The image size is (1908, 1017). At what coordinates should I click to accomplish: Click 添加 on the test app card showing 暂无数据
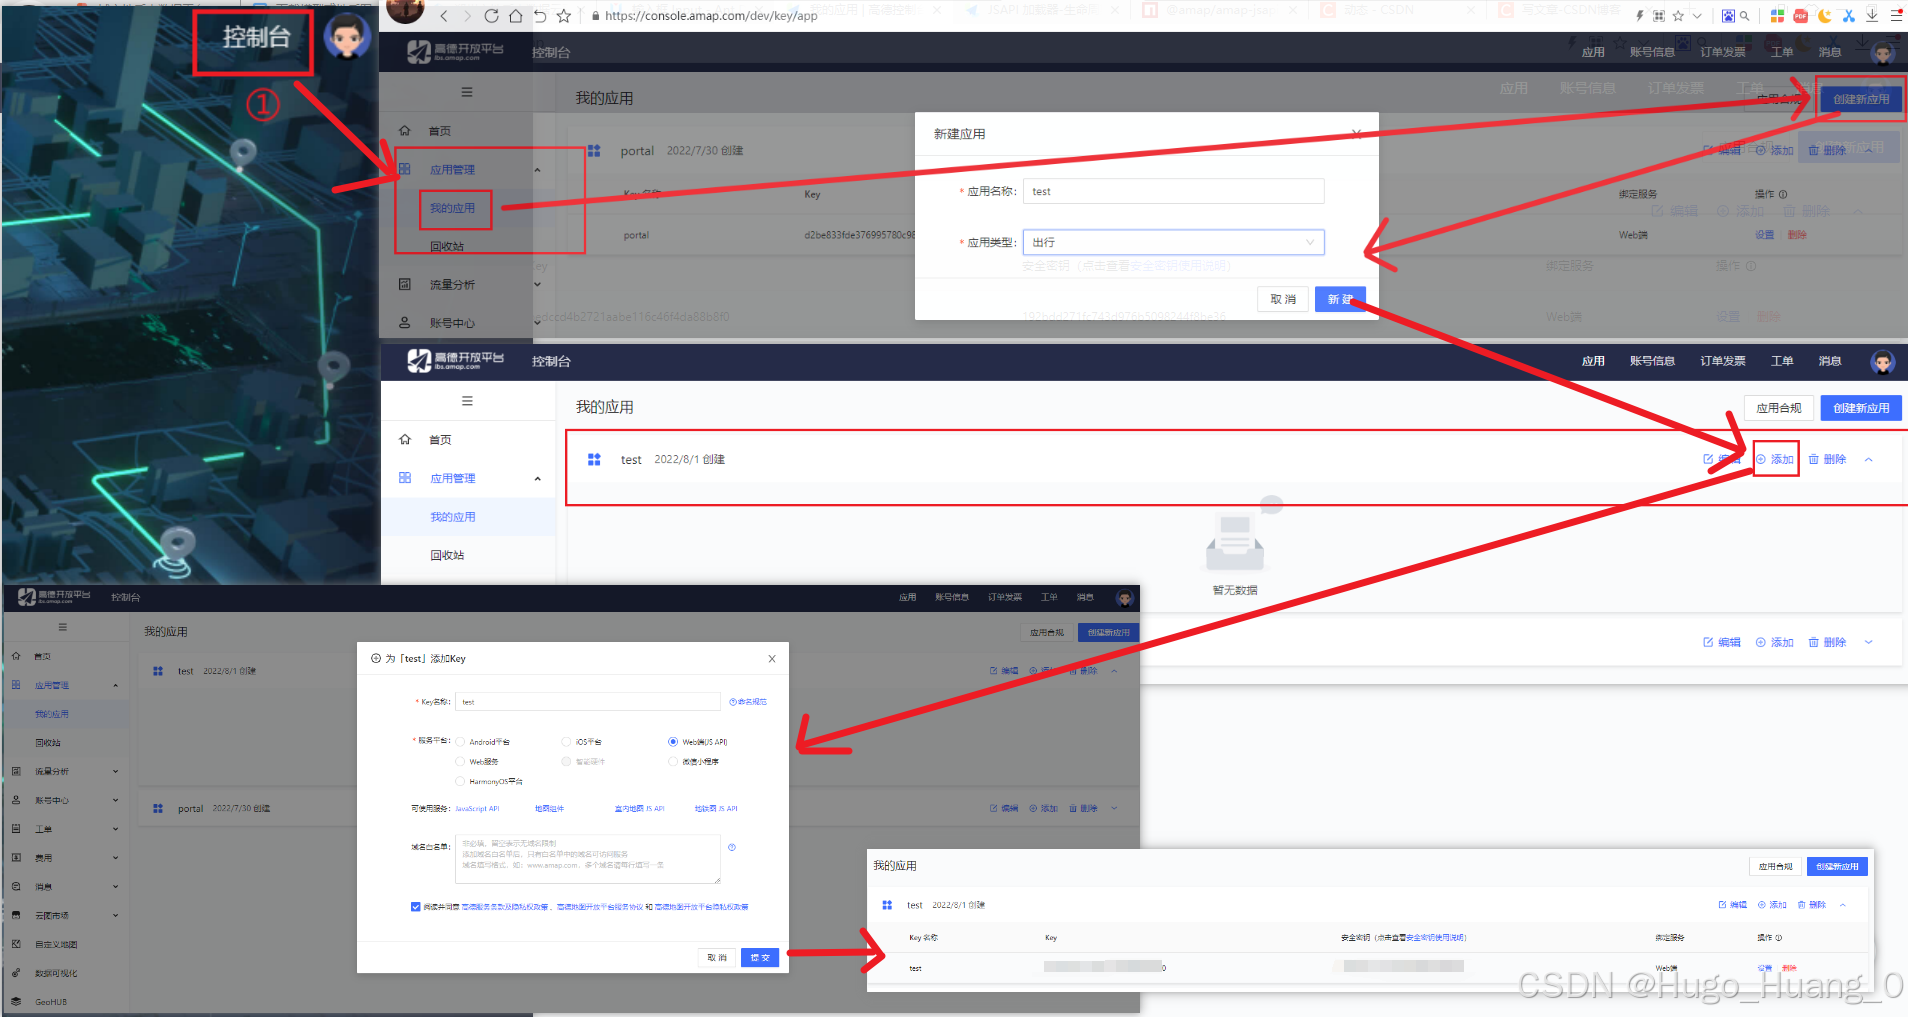click(x=1775, y=459)
